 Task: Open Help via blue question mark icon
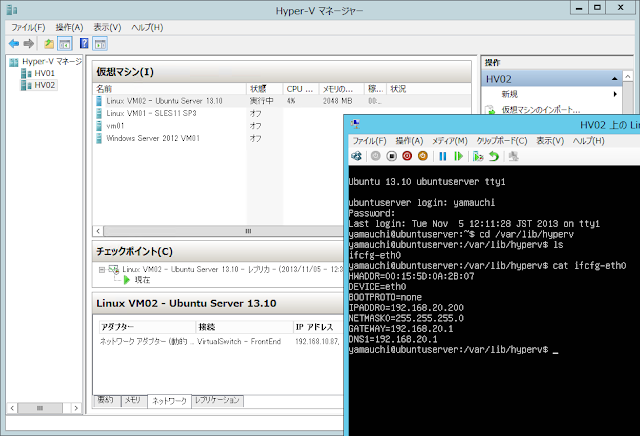[x=84, y=43]
